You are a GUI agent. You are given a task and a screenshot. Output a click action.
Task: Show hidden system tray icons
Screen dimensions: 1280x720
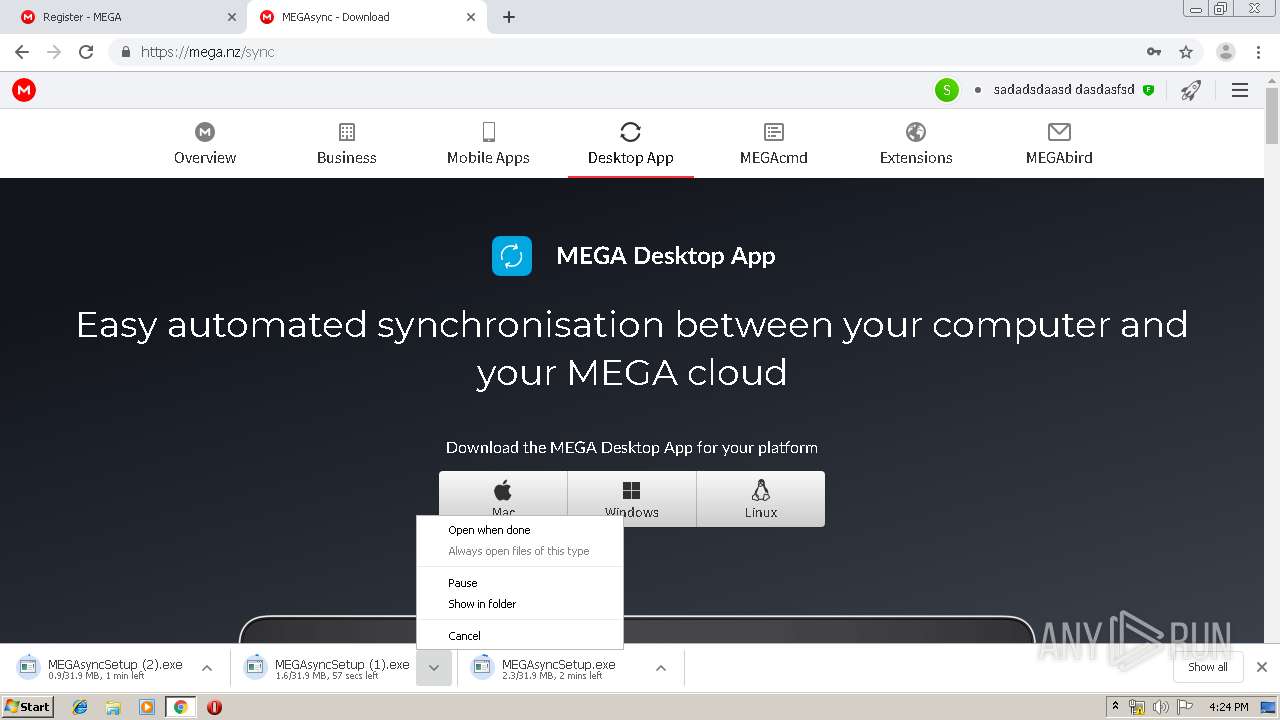[x=1116, y=707]
